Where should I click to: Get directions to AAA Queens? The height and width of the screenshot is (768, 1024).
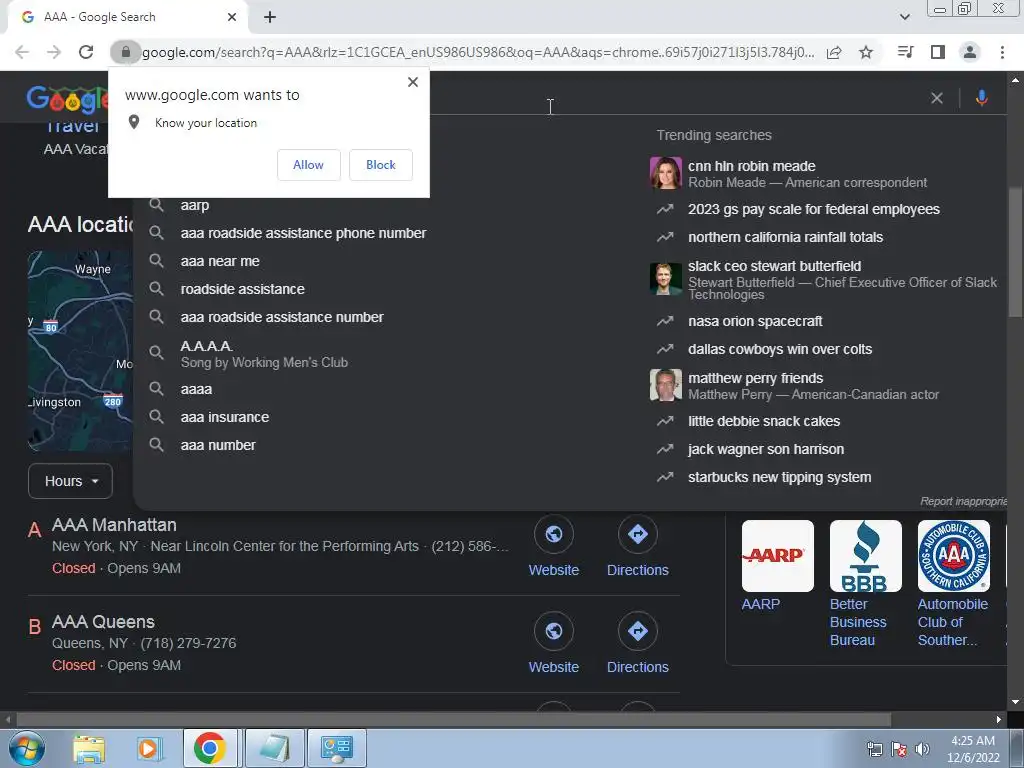tap(637, 644)
